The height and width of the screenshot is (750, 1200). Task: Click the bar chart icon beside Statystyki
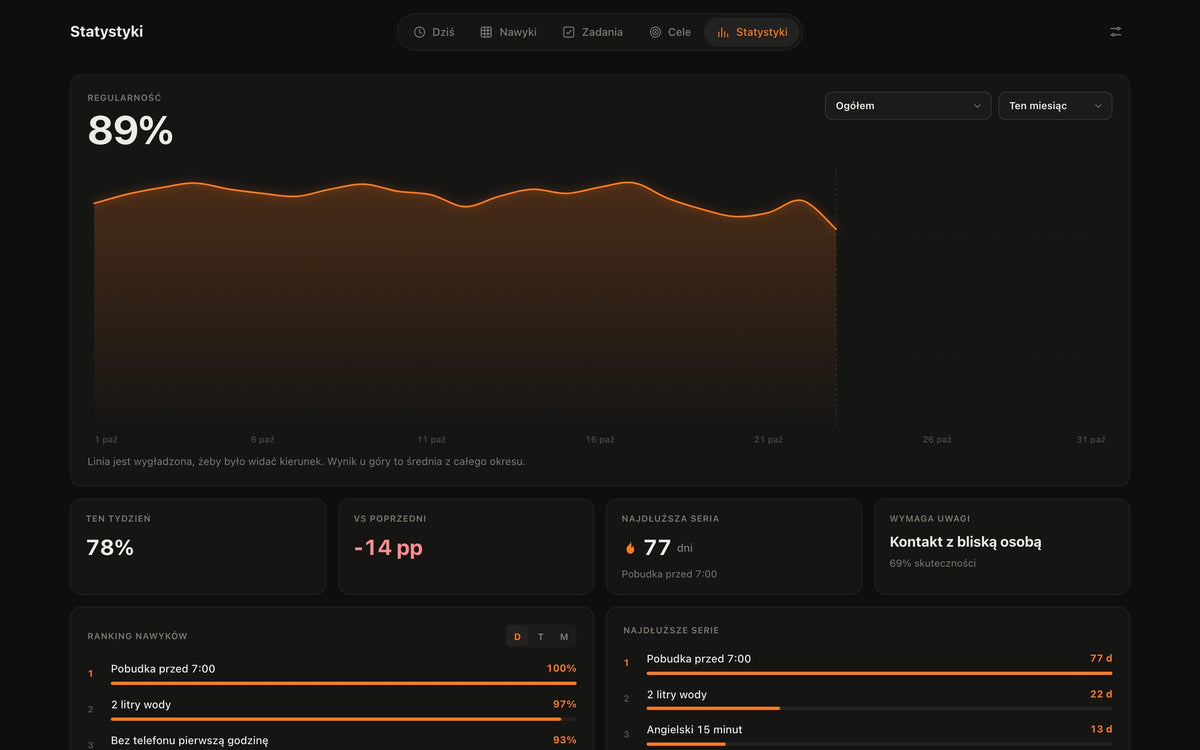[x=723, y=32]
